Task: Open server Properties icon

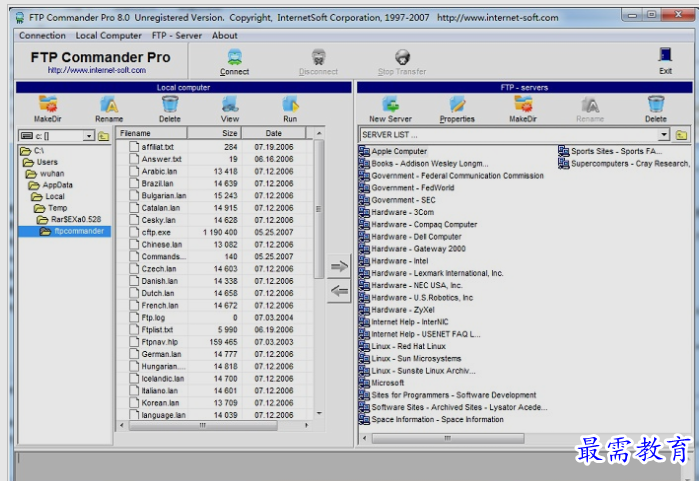Action: (457, 105)
